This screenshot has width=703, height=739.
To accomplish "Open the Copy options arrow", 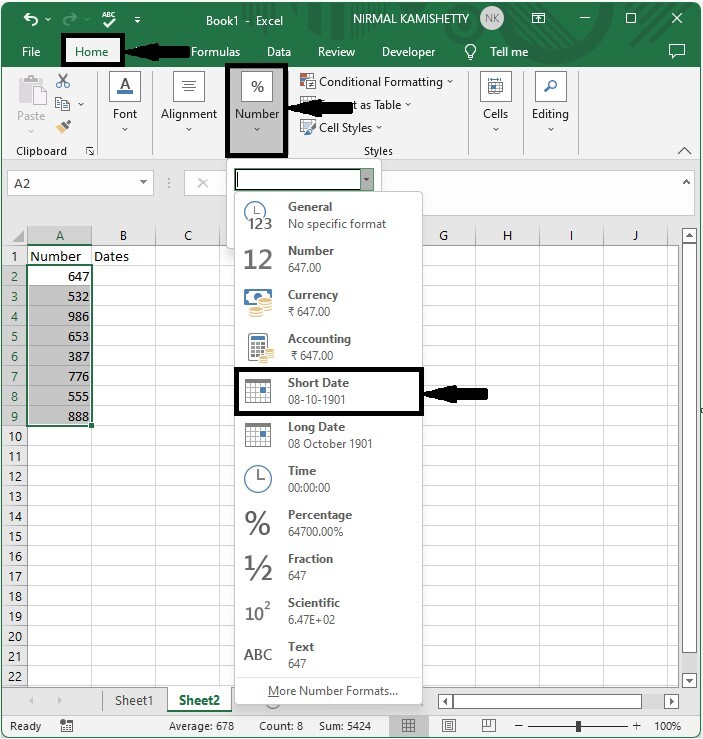I will (81, 104).
